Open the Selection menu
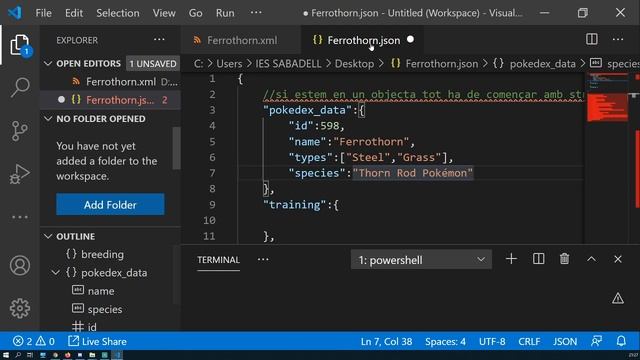 118,13
